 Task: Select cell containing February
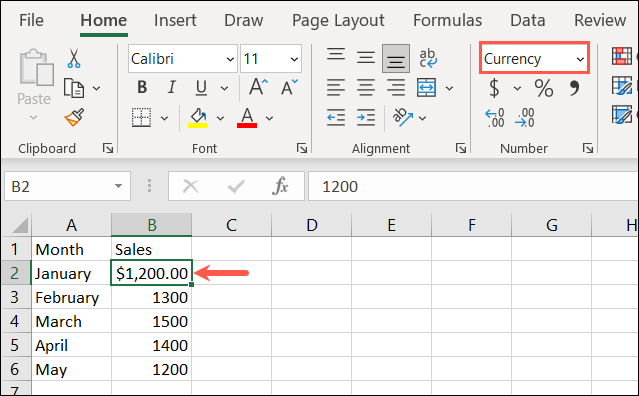pyautogui.click(x=71, y=297)
